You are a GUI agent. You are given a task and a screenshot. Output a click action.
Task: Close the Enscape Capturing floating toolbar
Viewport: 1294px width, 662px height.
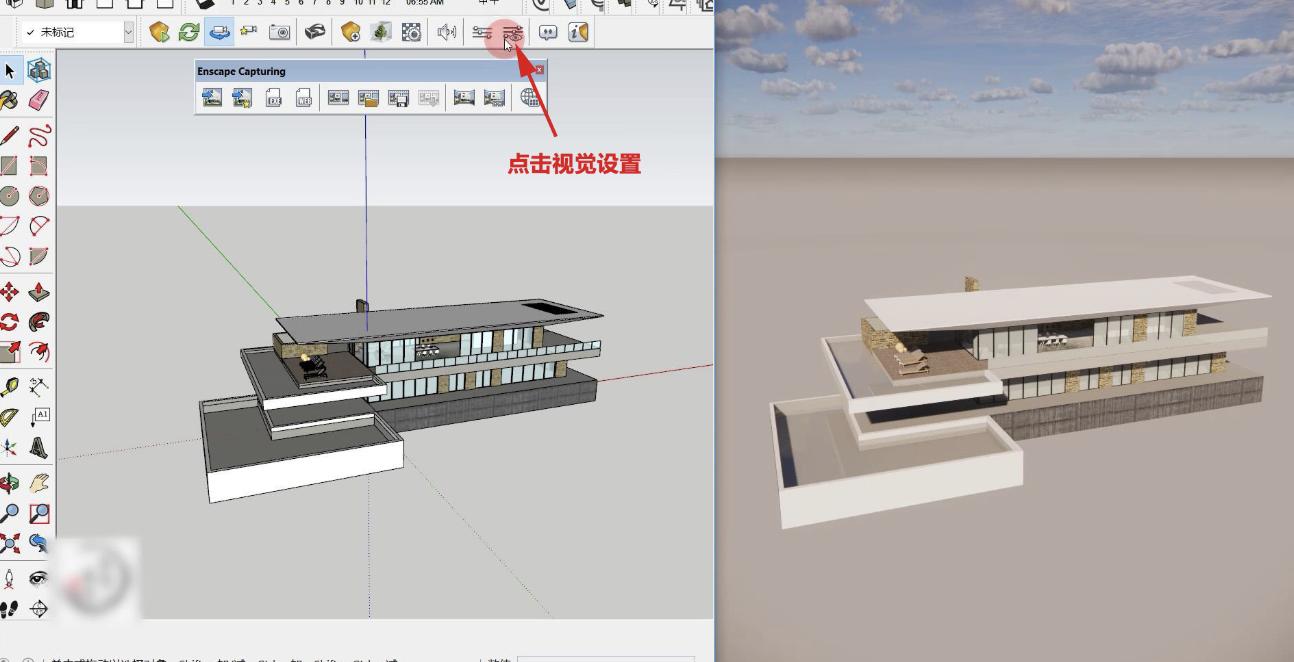coord(539,70)
